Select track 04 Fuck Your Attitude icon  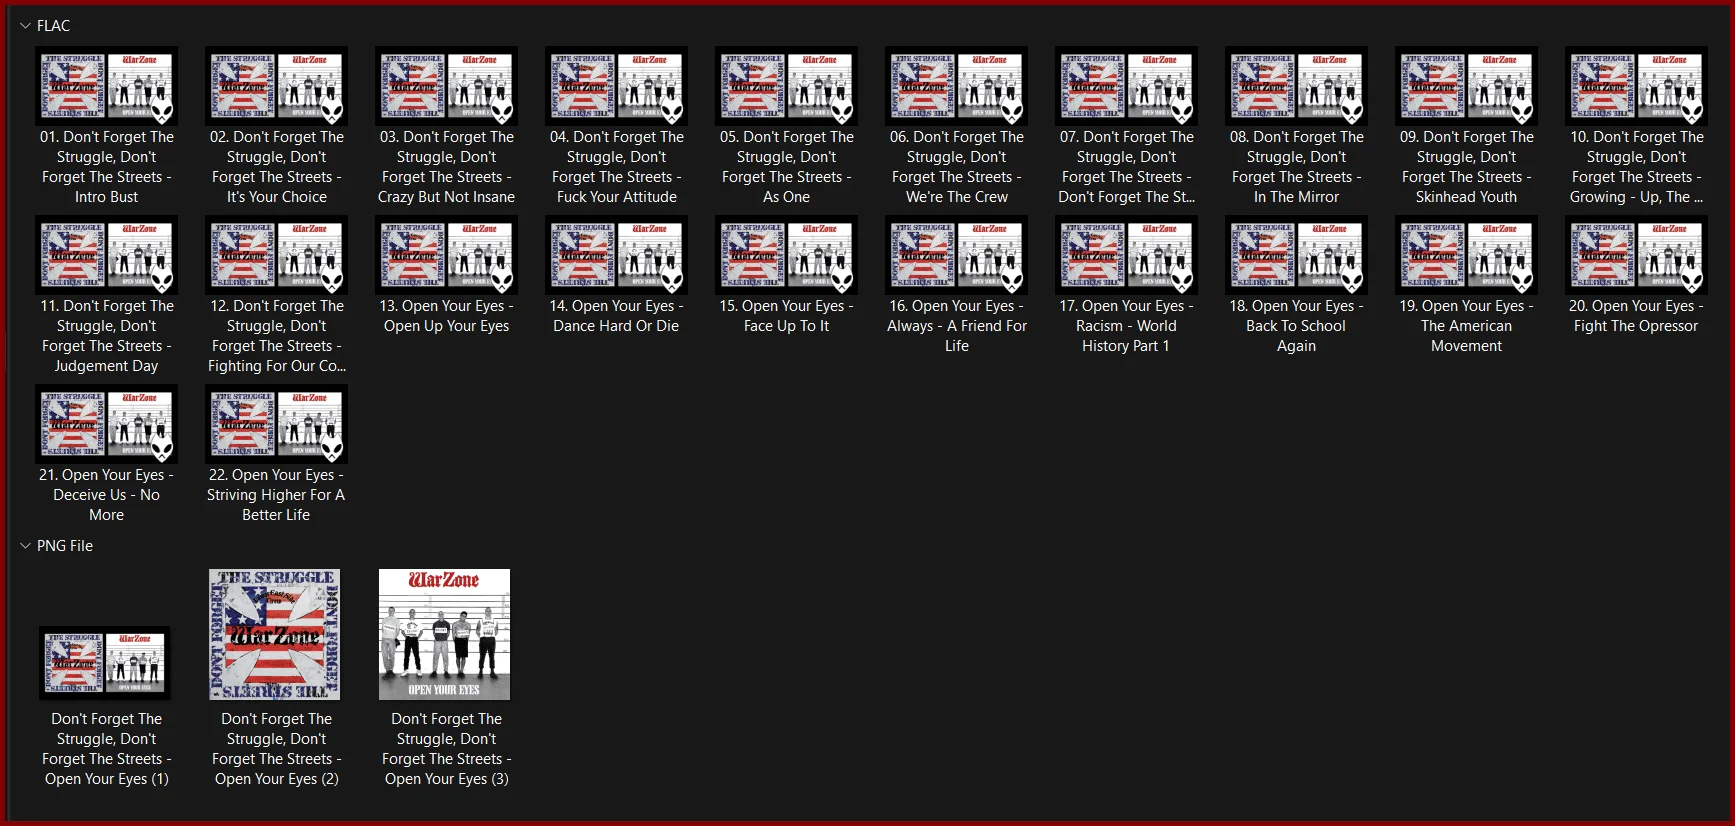click(x=617, y=86)
